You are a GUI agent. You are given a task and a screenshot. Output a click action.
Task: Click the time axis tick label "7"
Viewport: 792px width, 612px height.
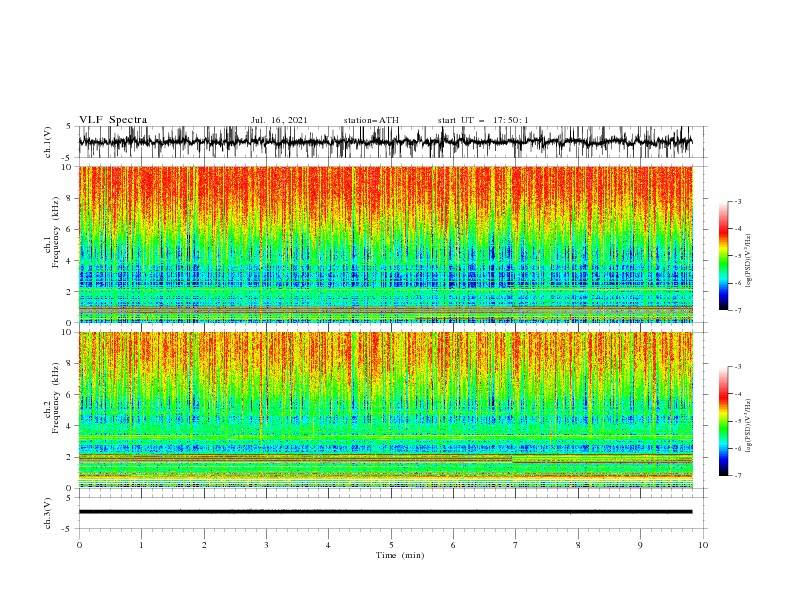[515, 545]
